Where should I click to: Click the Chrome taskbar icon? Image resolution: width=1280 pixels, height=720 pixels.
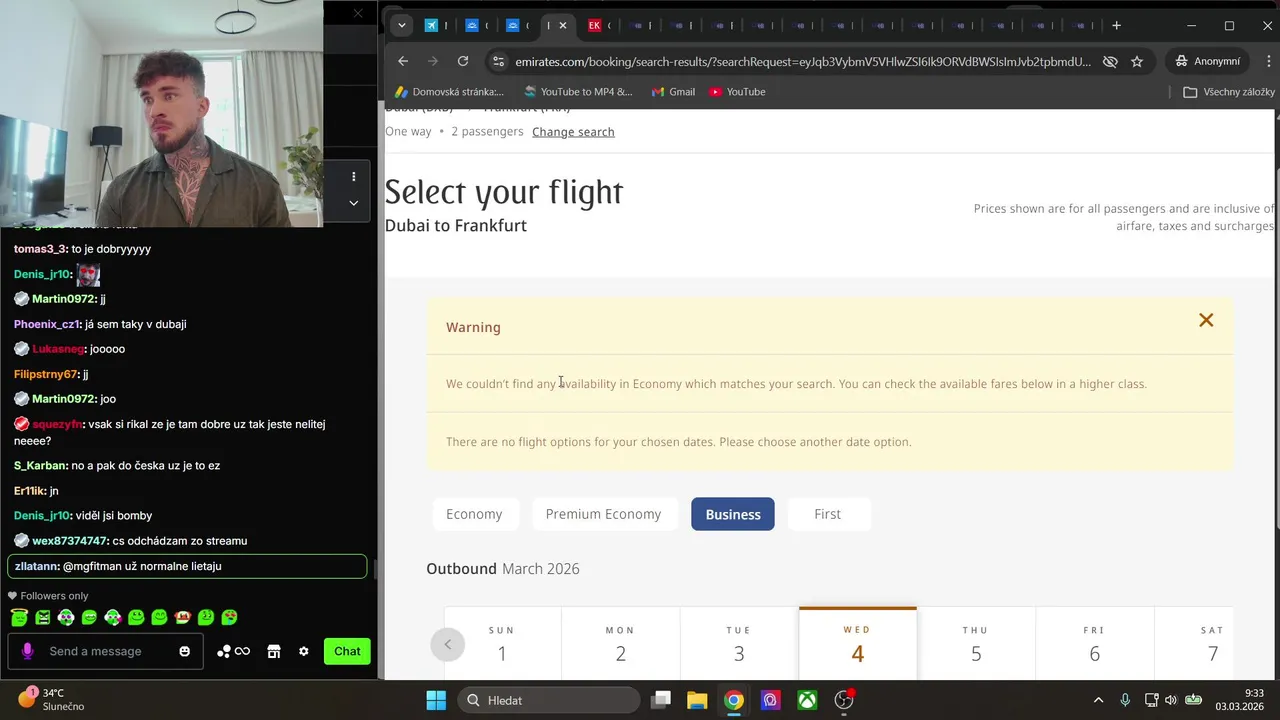click(734, 700)
